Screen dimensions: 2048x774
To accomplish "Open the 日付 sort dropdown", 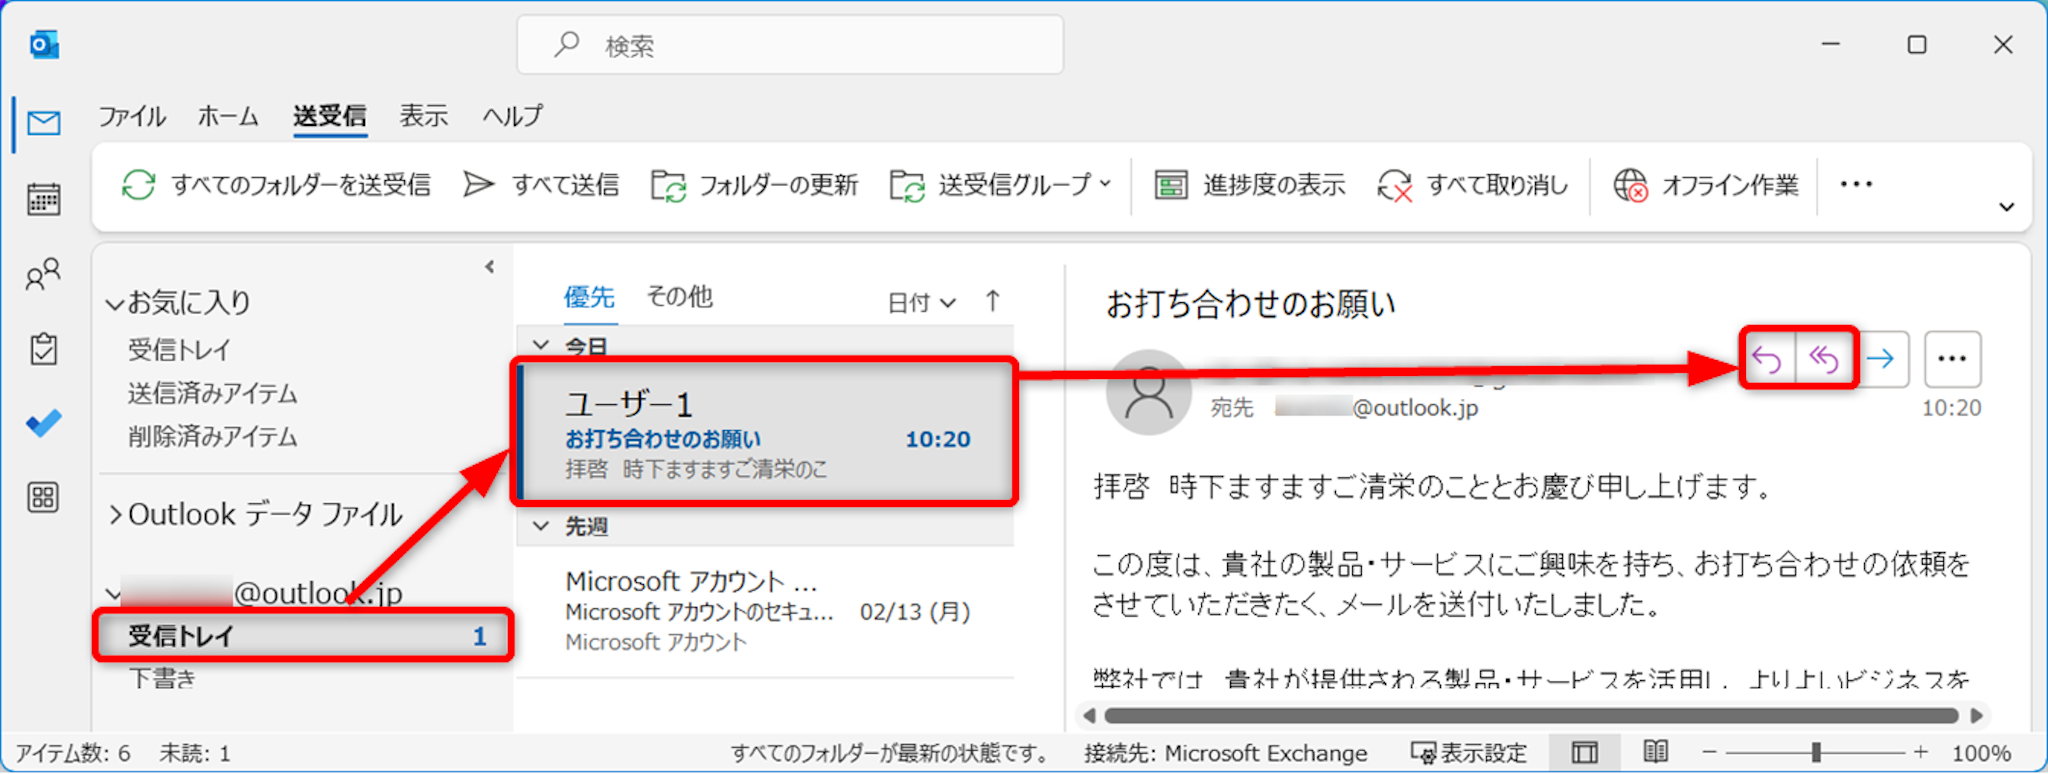I will pyautogui.click(x=921, y=302).
